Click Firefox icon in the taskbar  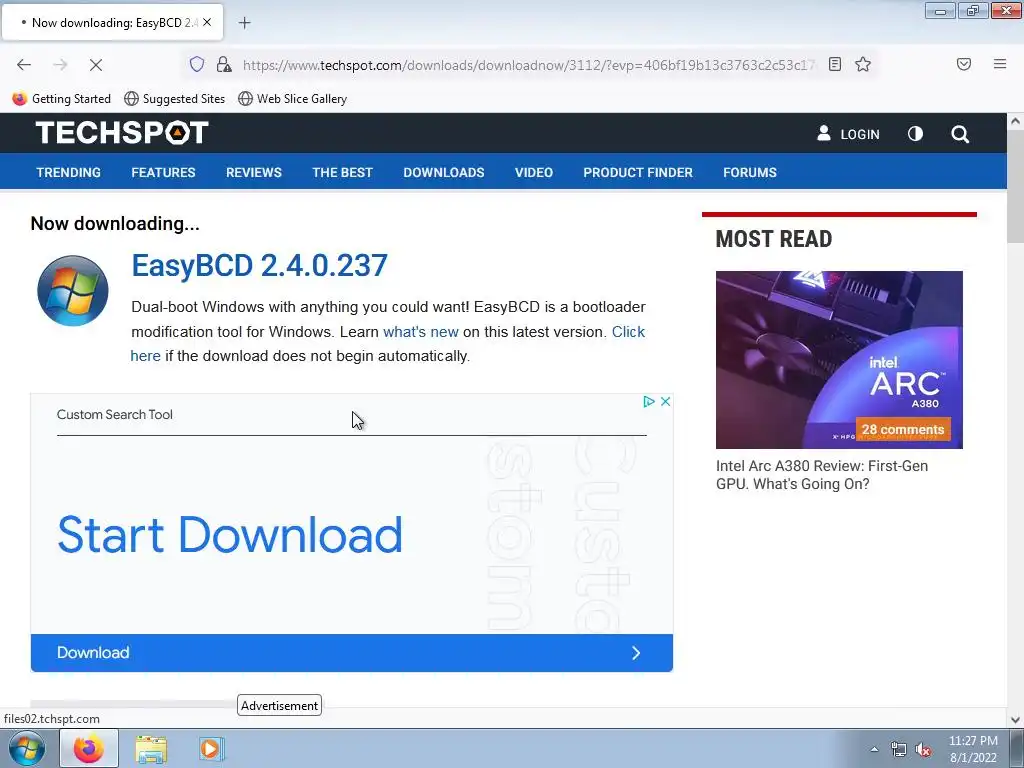click(89, 748)
